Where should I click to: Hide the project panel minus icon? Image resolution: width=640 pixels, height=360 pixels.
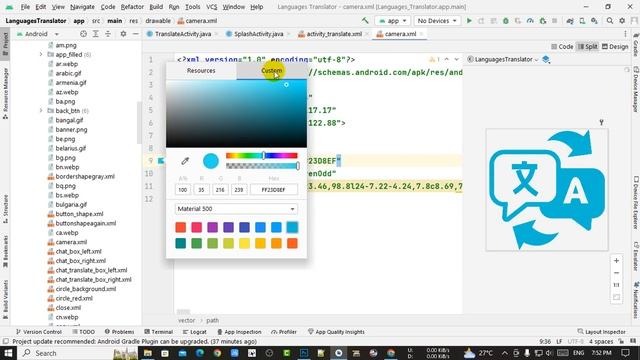[x=135, y=34]
